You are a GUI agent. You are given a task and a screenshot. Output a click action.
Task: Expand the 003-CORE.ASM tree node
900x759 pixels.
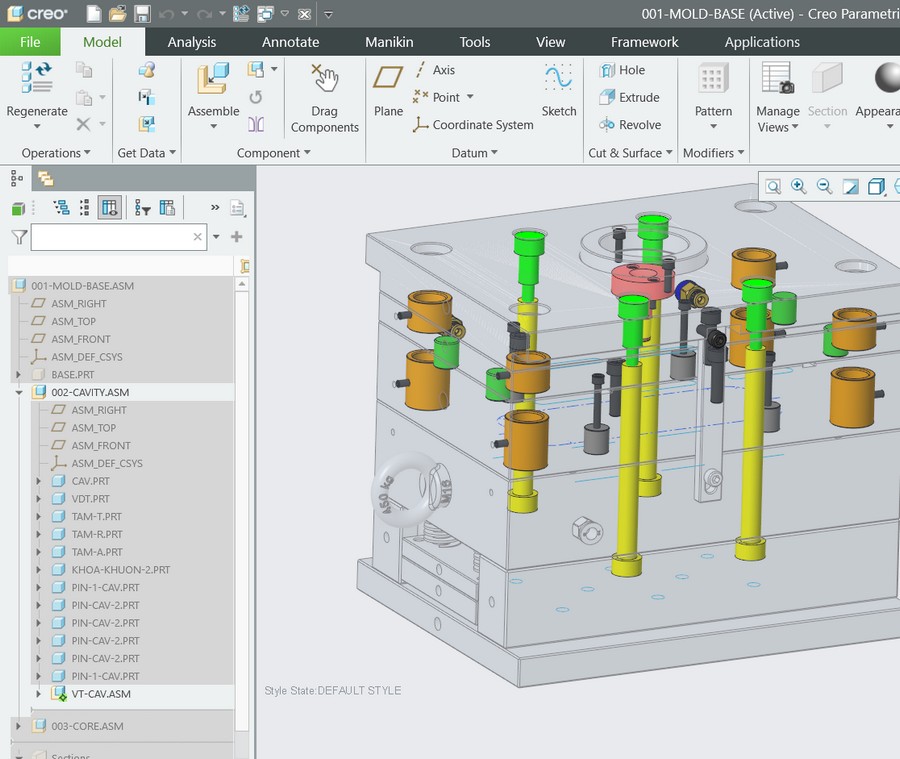18,726
